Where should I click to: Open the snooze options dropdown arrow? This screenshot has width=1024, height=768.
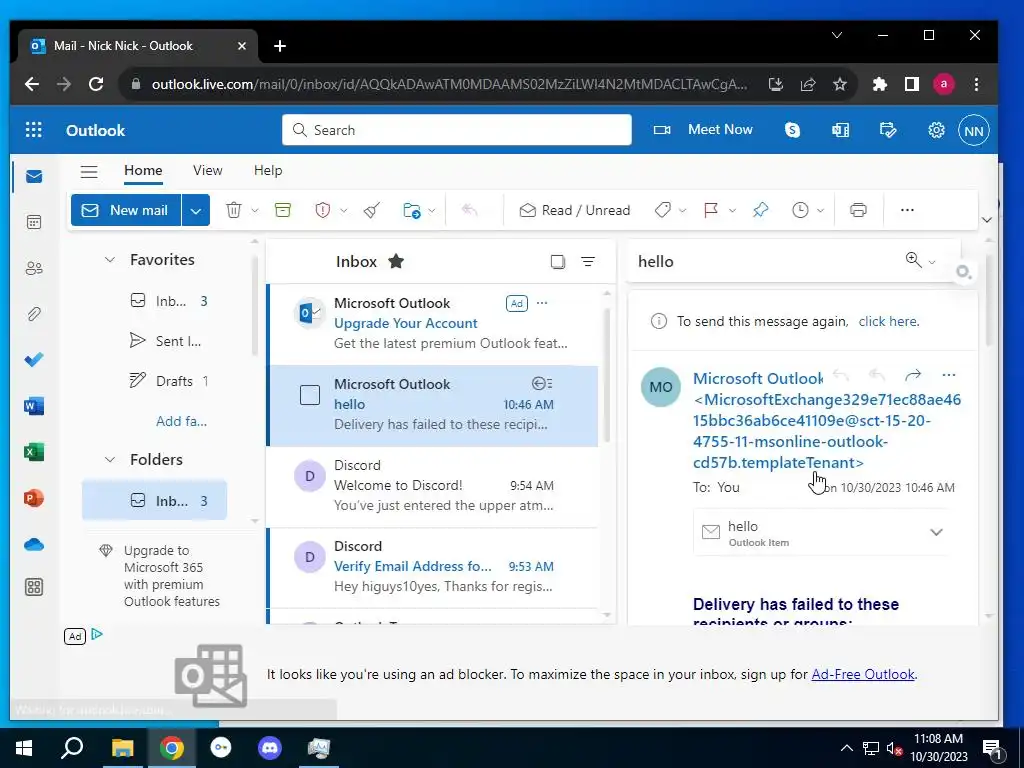(x=820, y=210)
